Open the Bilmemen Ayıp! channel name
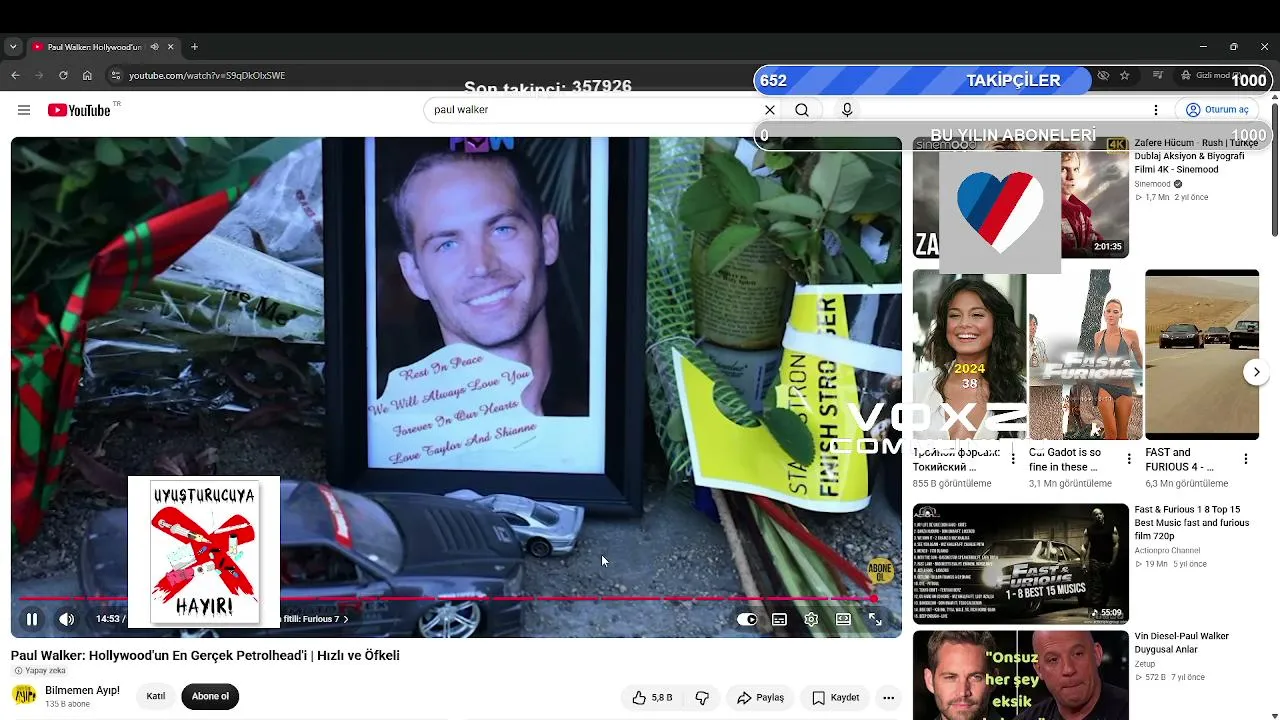1280x720 pixels. [x=82, y=690]
